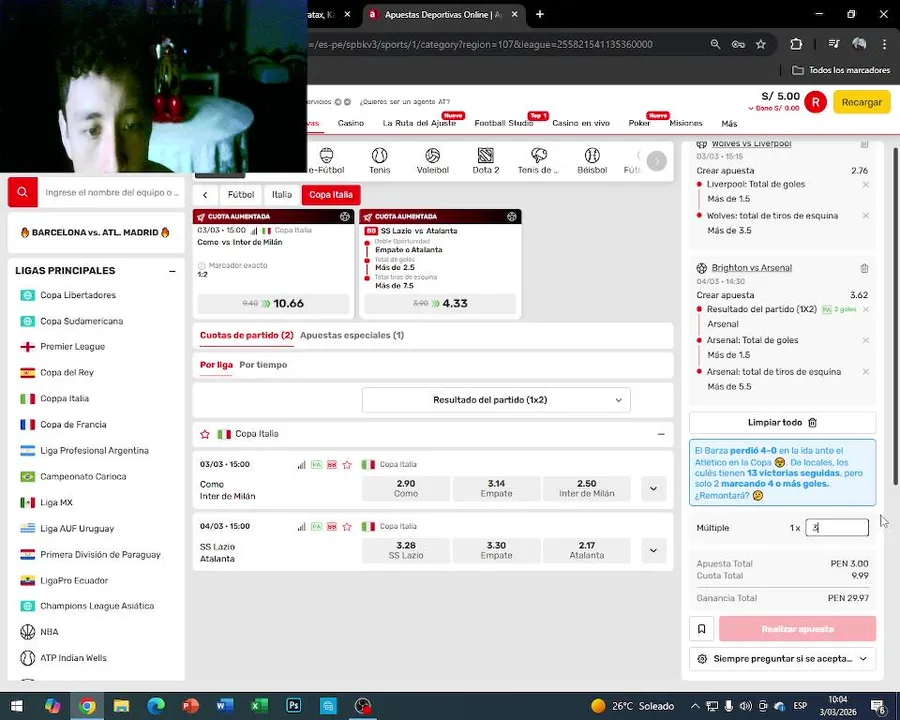Click the betslip vertical scrollbar
The image size is (900, 720).
894,316
